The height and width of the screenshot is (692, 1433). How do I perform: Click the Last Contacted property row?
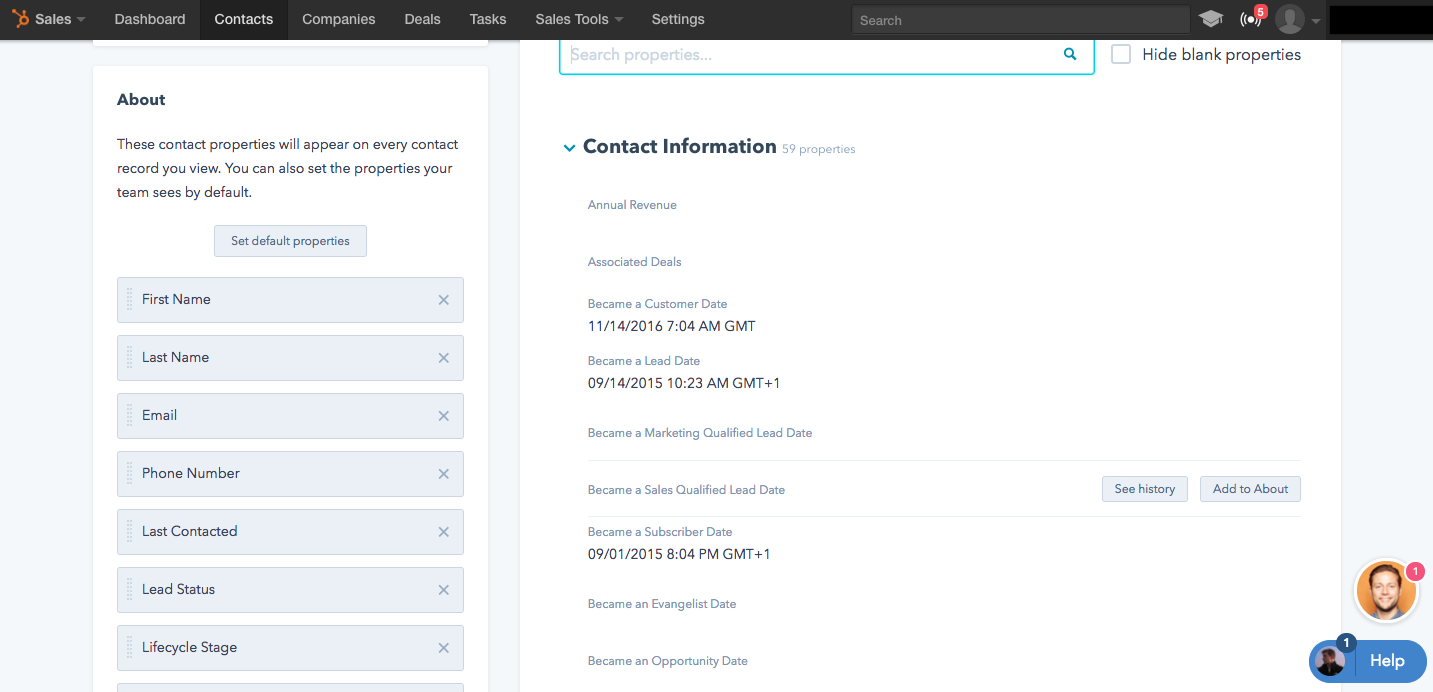pyautogui.click(x=290, y=532)
